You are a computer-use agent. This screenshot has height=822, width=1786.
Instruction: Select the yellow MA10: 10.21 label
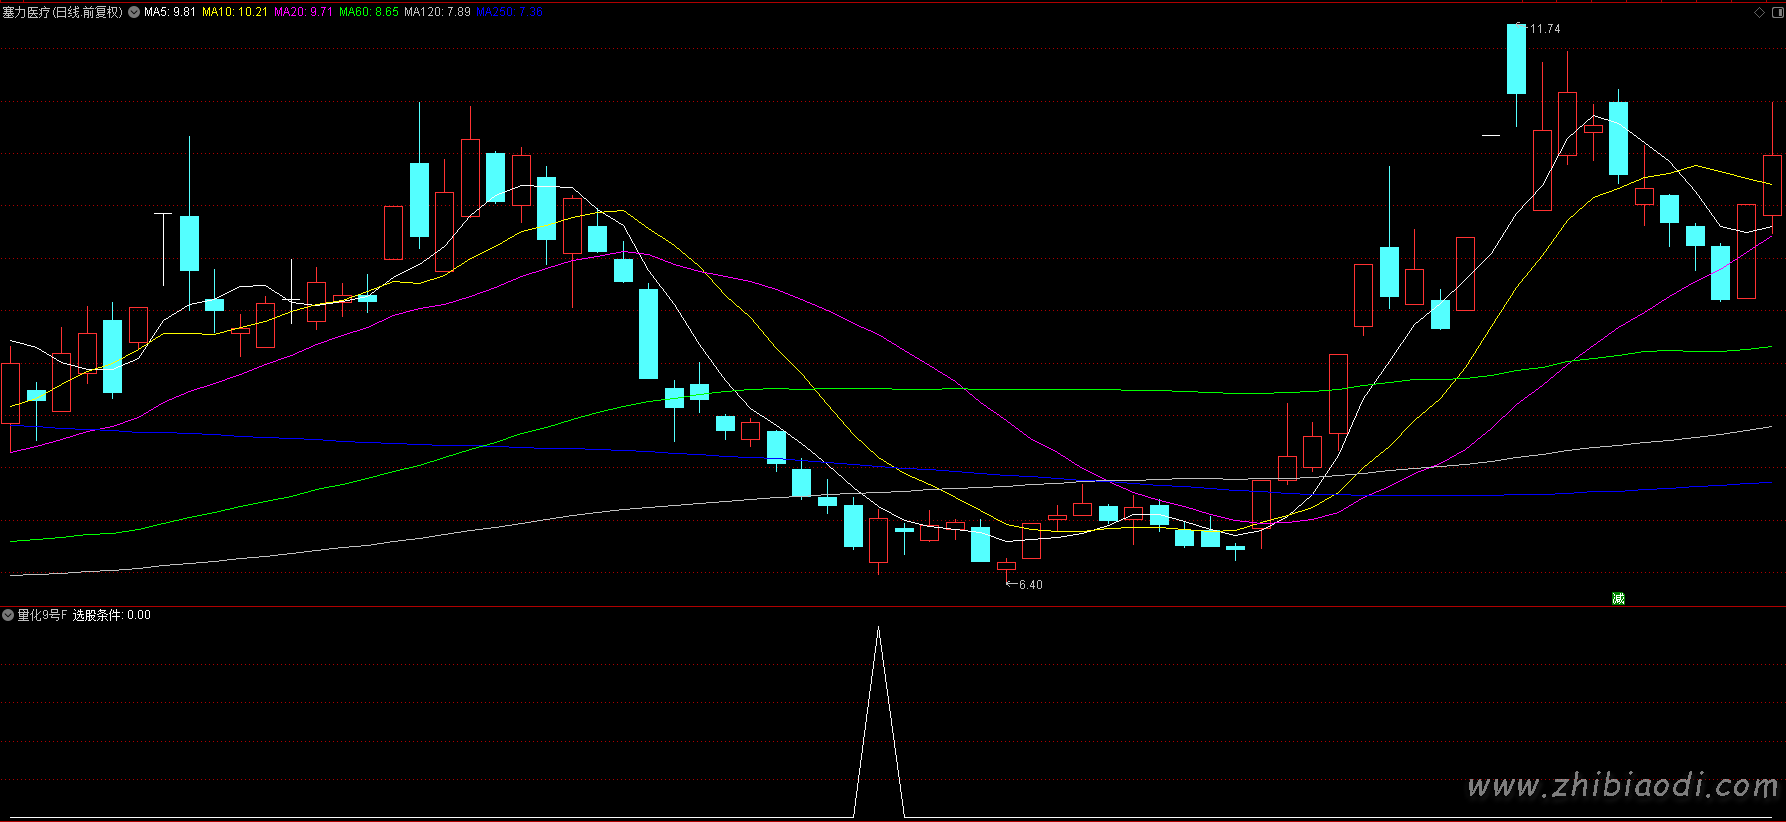point(235,12)
